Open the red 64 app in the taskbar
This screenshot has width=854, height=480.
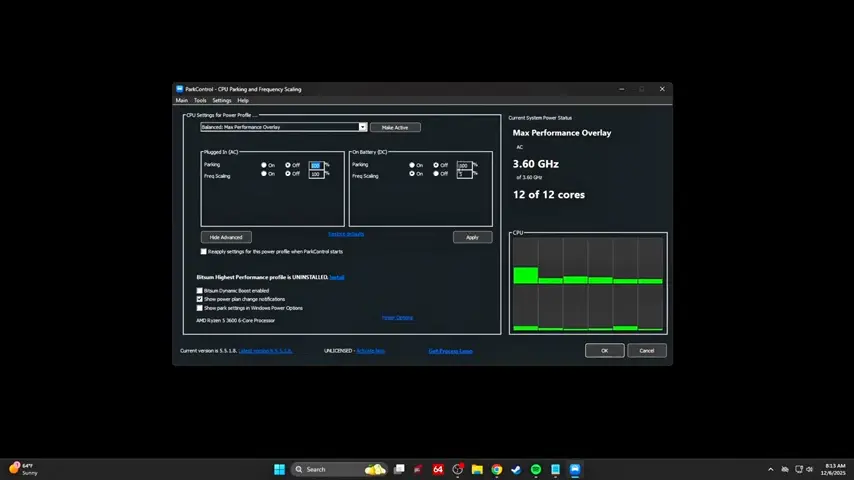point(438,469)
